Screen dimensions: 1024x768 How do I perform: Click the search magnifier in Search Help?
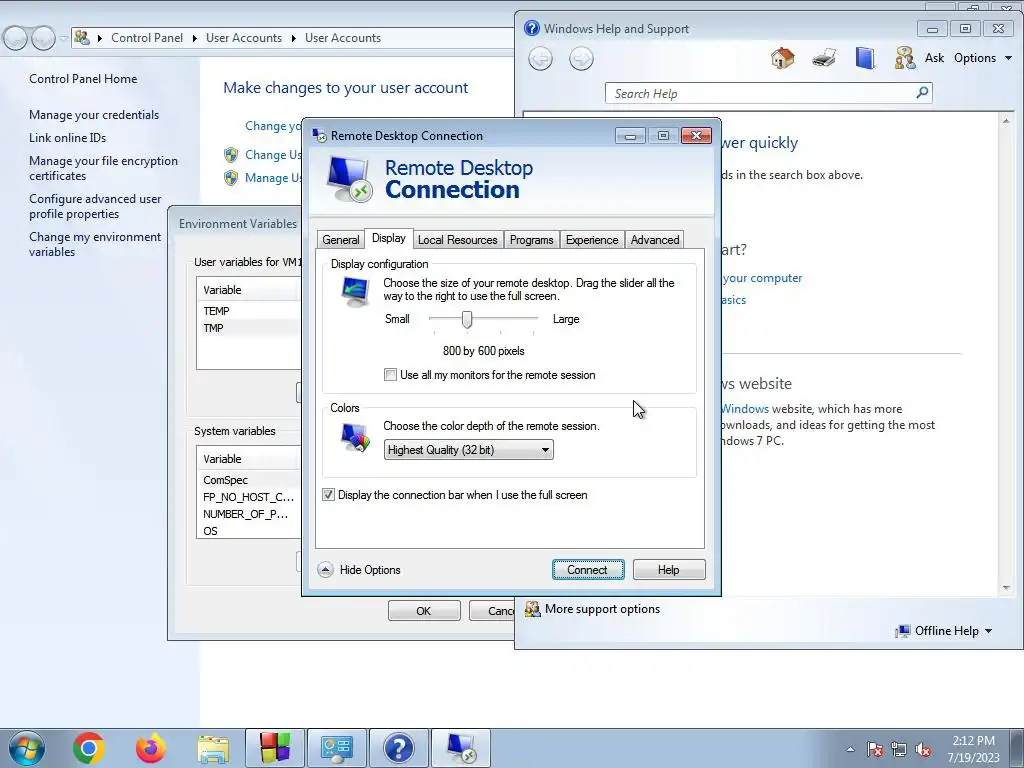pyautogui.click(x=922, y=93)
